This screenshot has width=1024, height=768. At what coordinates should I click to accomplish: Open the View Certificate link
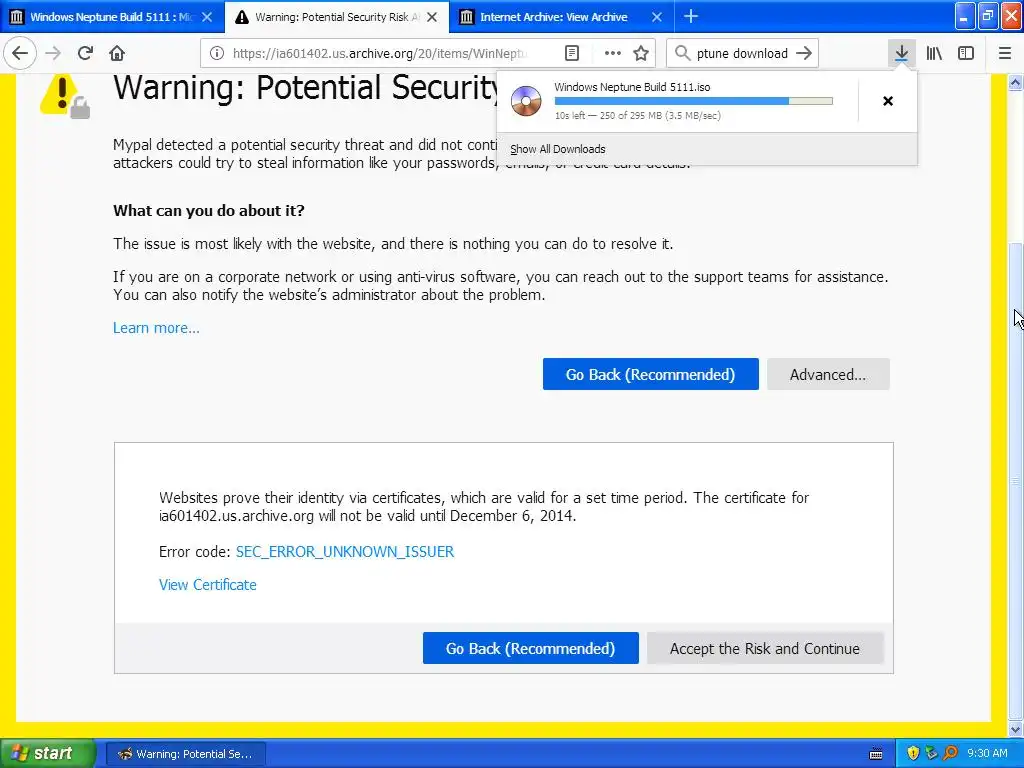point(208,584)
